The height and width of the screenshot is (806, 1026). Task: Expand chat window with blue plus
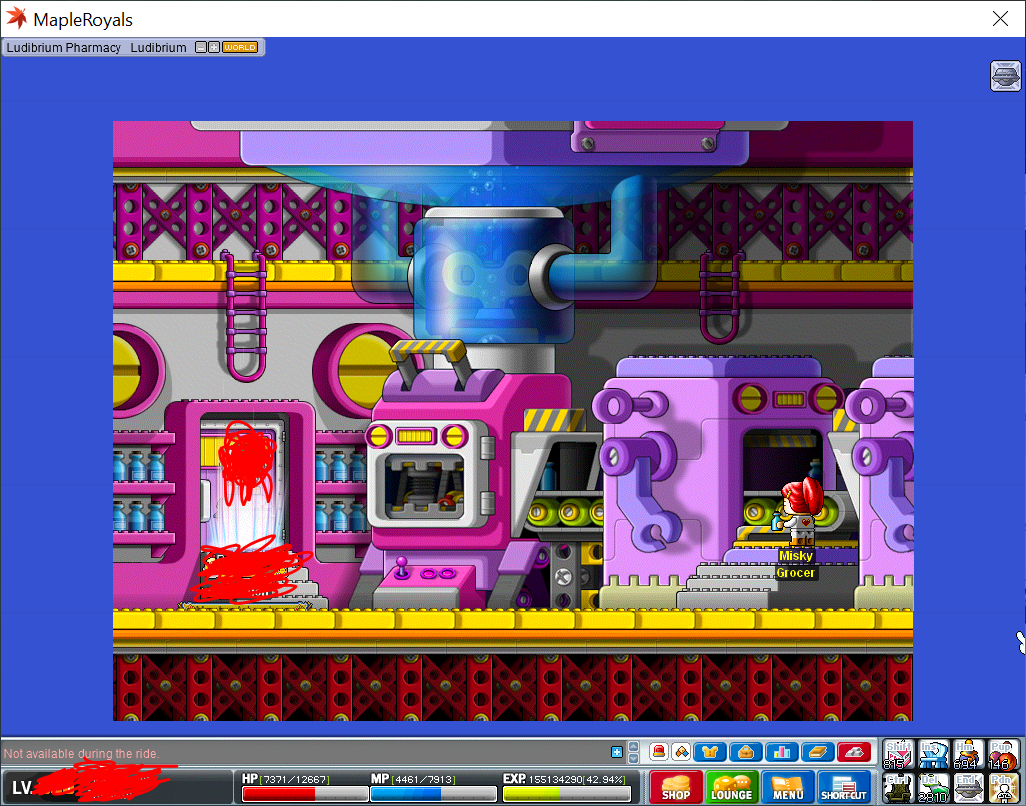[x=617, y=752]
